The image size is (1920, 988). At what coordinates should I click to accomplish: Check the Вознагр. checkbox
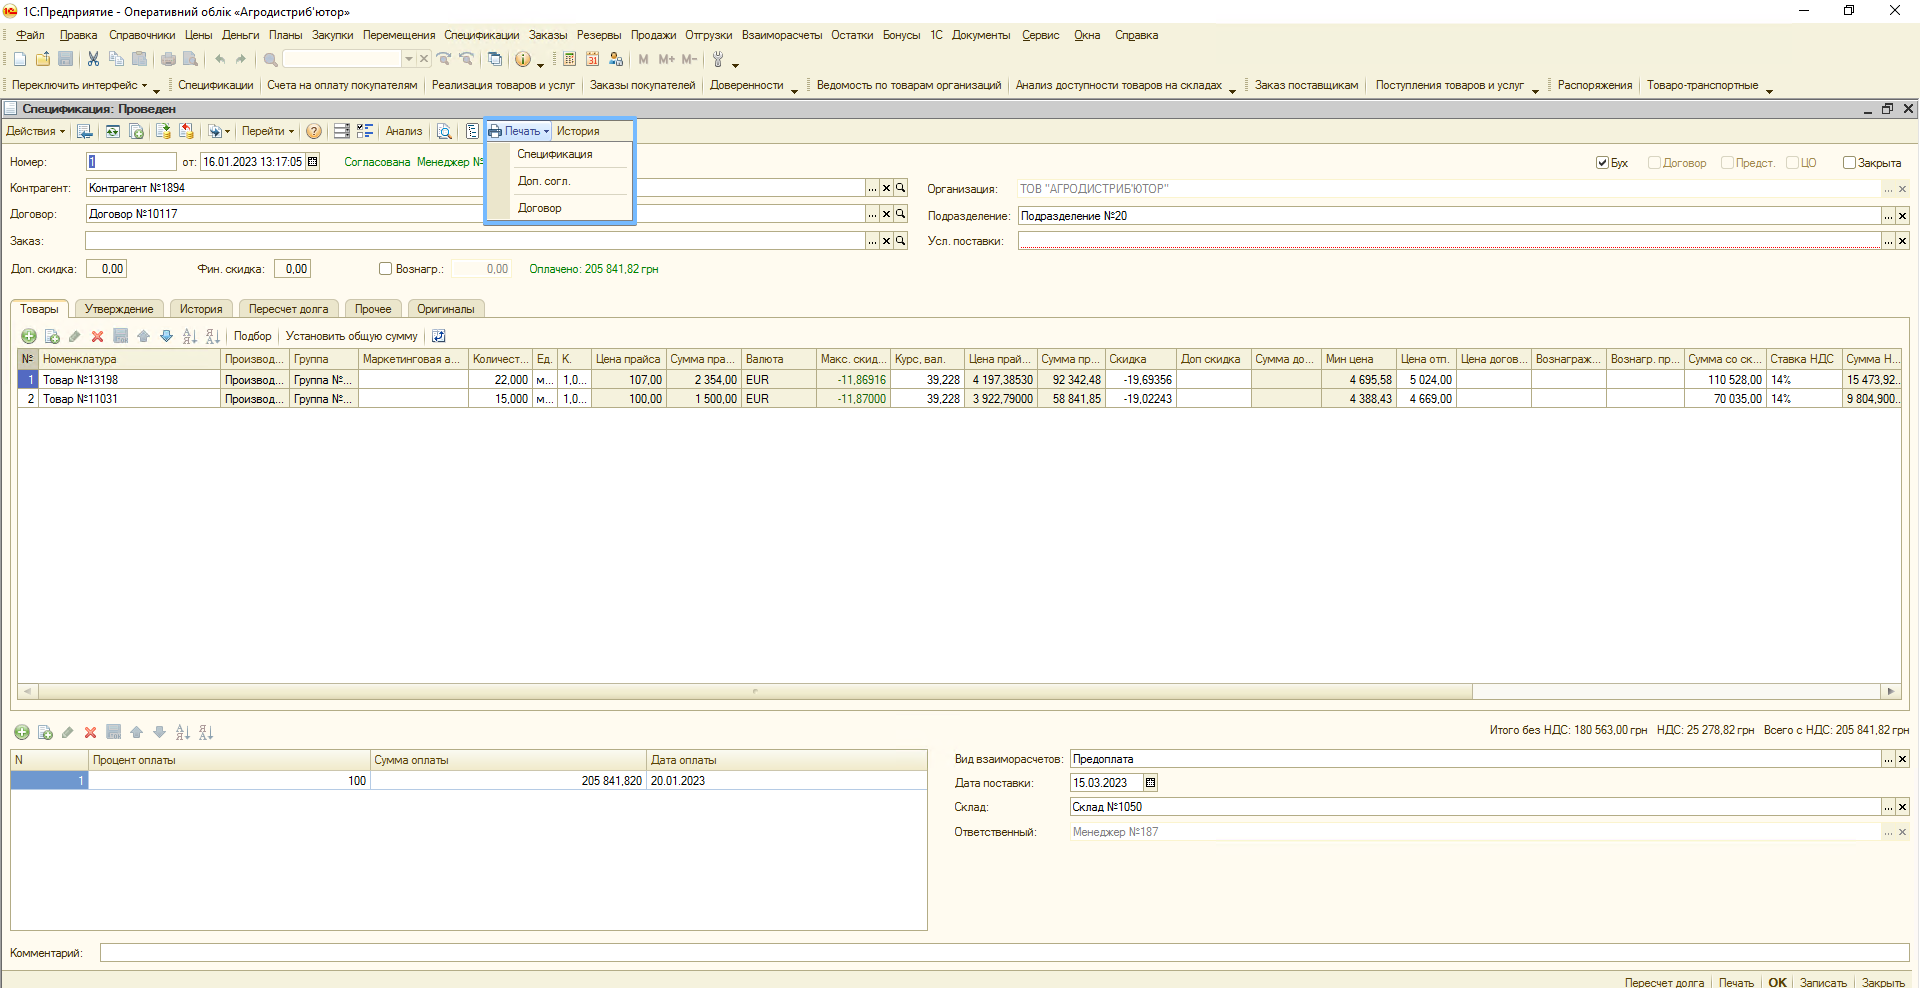pyautogui.click(x=385, y=269)
